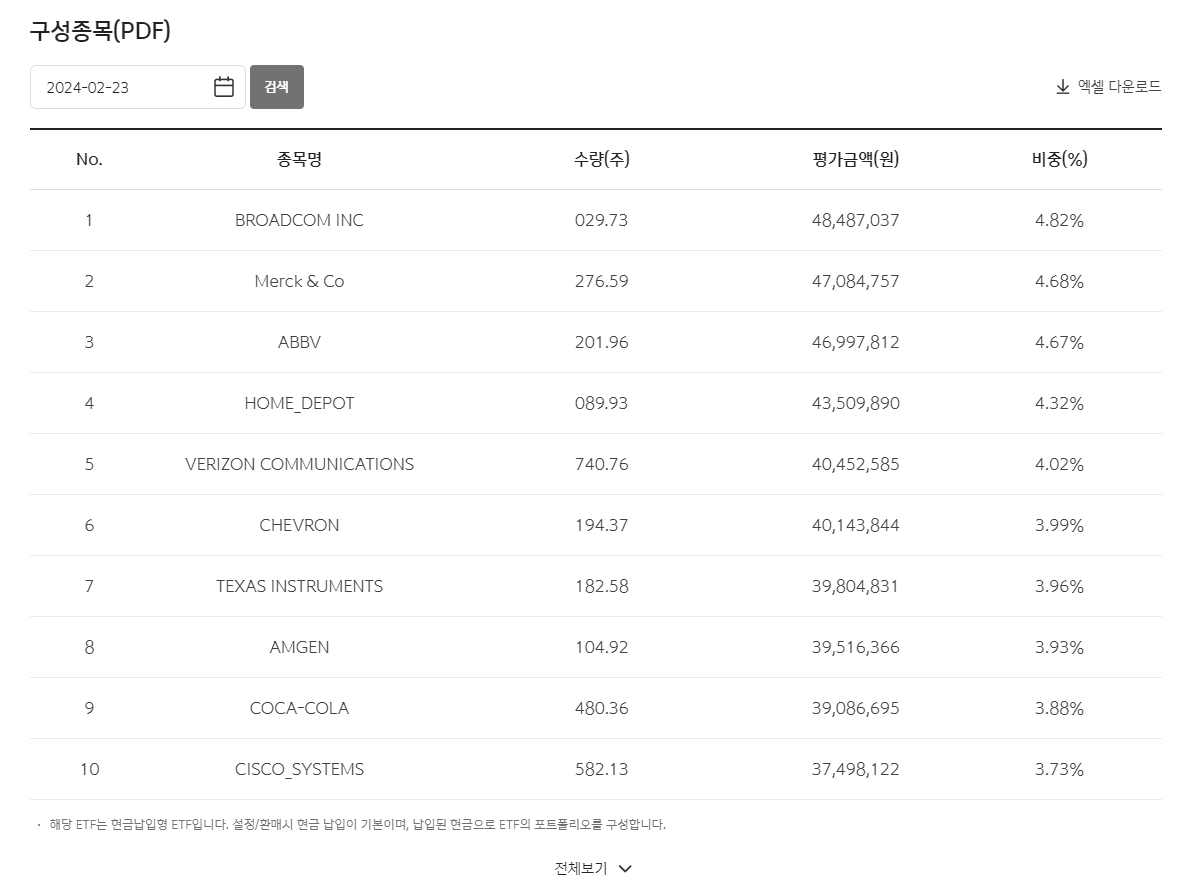The image size is (1201, 886).
Task: Click the 3.96% weight value
Action: 1060,586
